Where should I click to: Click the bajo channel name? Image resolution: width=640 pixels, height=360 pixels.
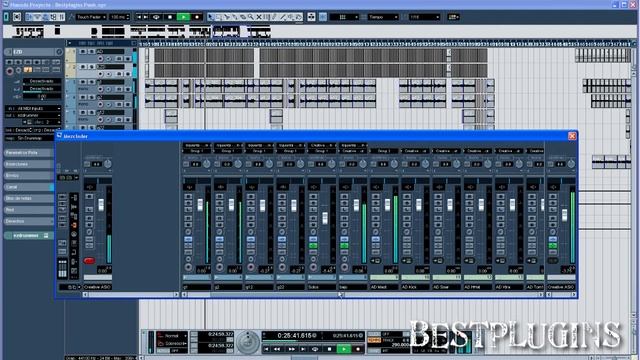point(353,287)
